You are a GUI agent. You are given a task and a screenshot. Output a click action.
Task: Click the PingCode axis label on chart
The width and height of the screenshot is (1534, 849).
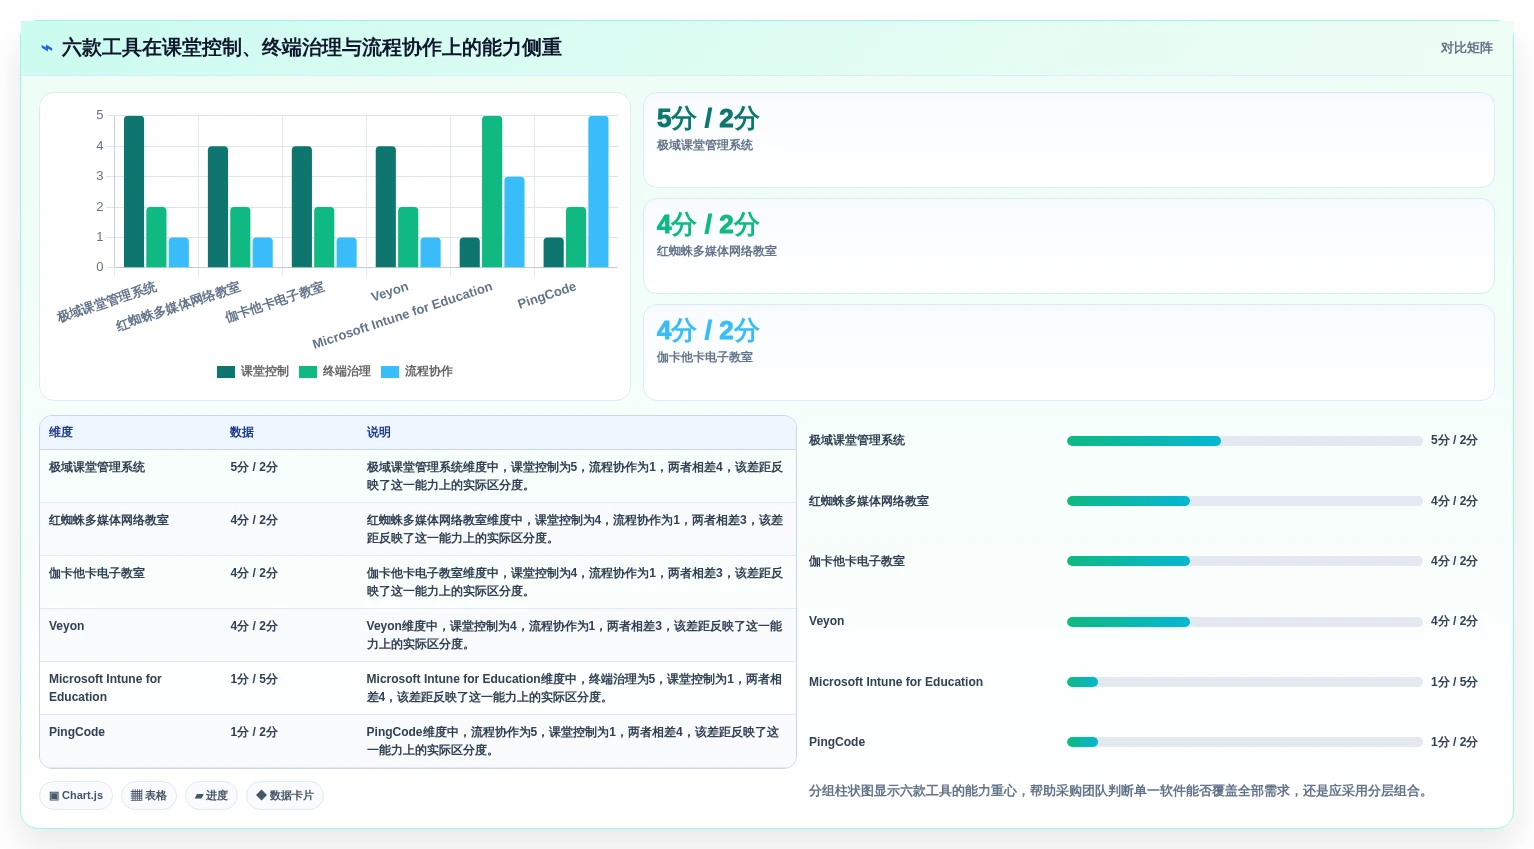click(x=546, y=295)
